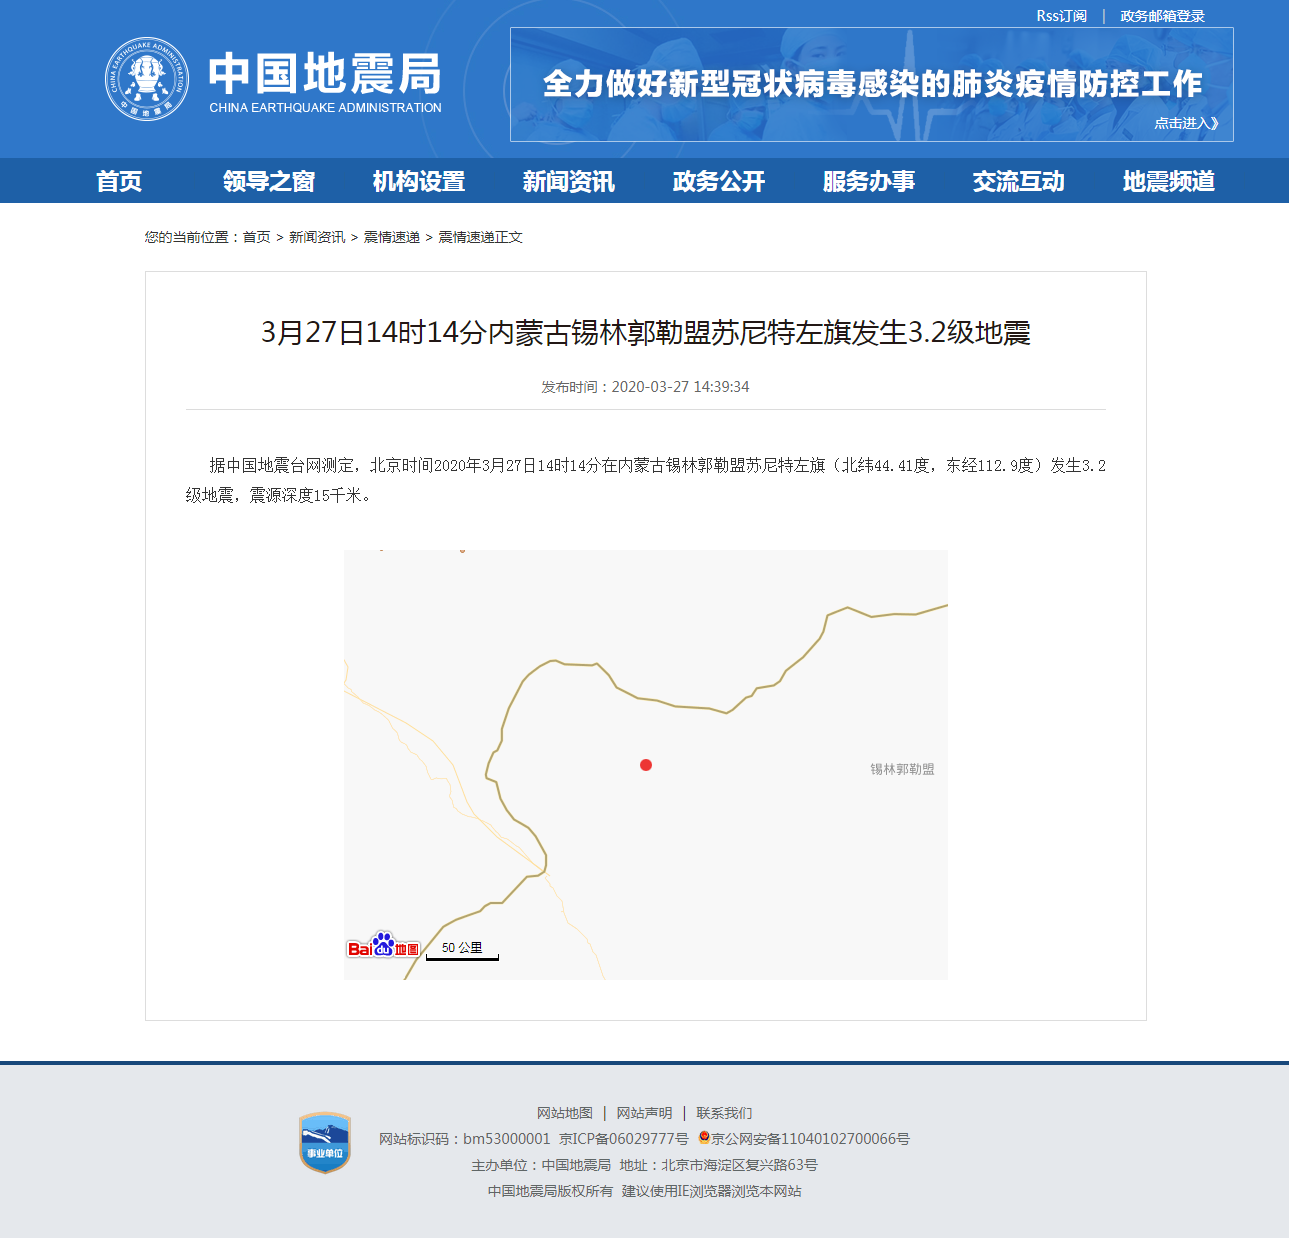Click 首页 in the breadcrumb
This screenshot has height=1238, width=1289.
tap(257, 237)
